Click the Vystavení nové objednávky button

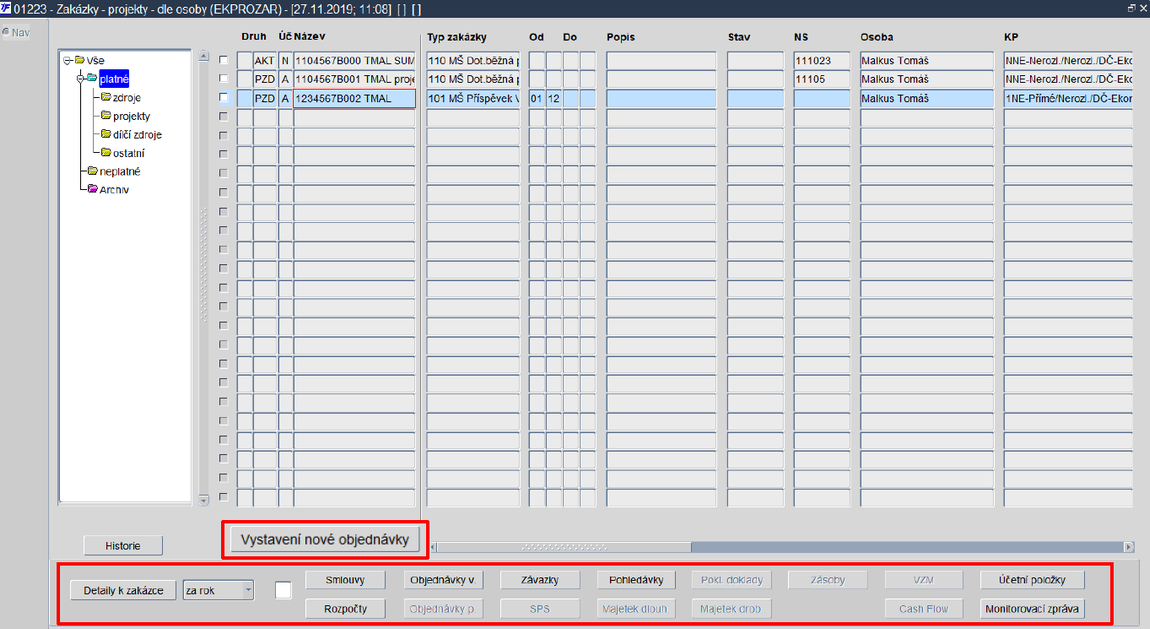click(325, 540)
